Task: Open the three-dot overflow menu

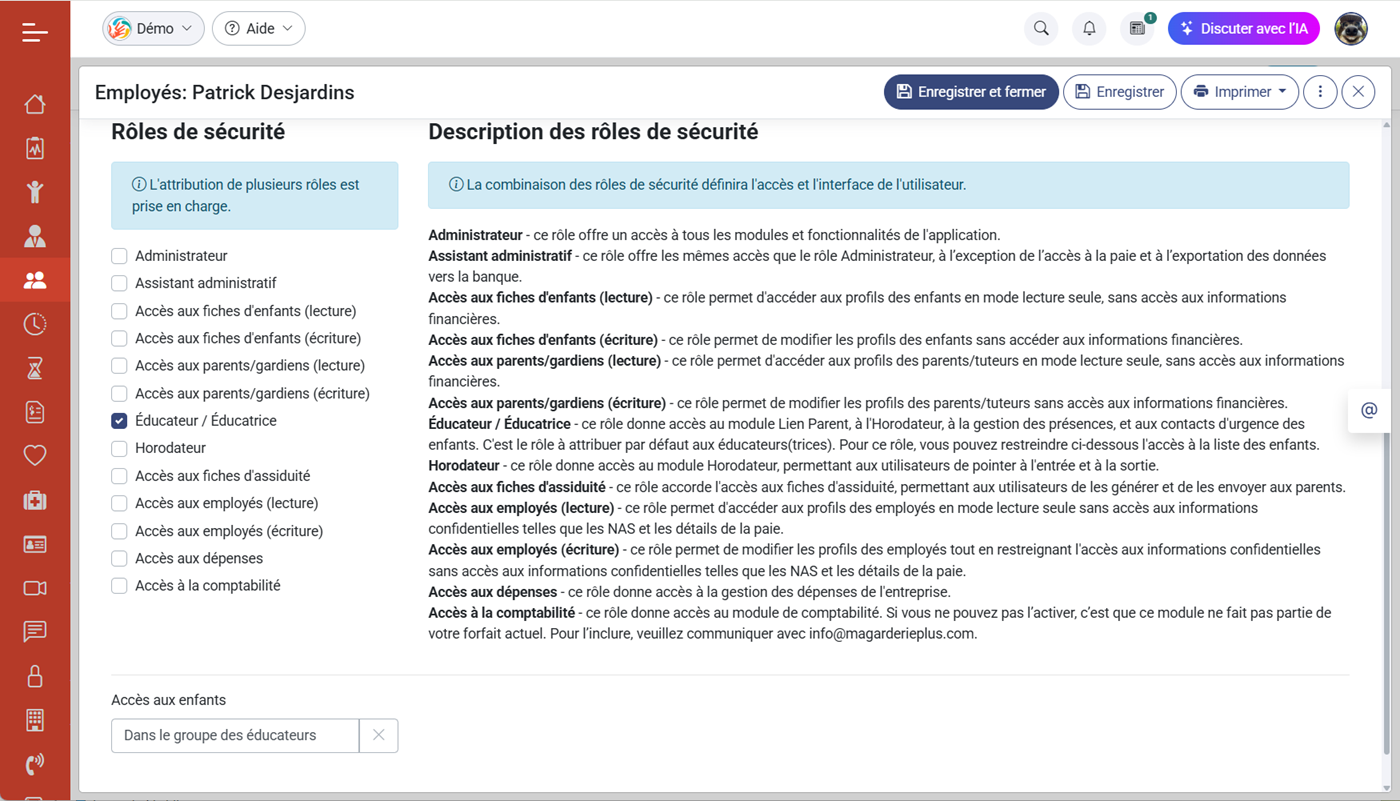Action: [x=1320, y=91]
